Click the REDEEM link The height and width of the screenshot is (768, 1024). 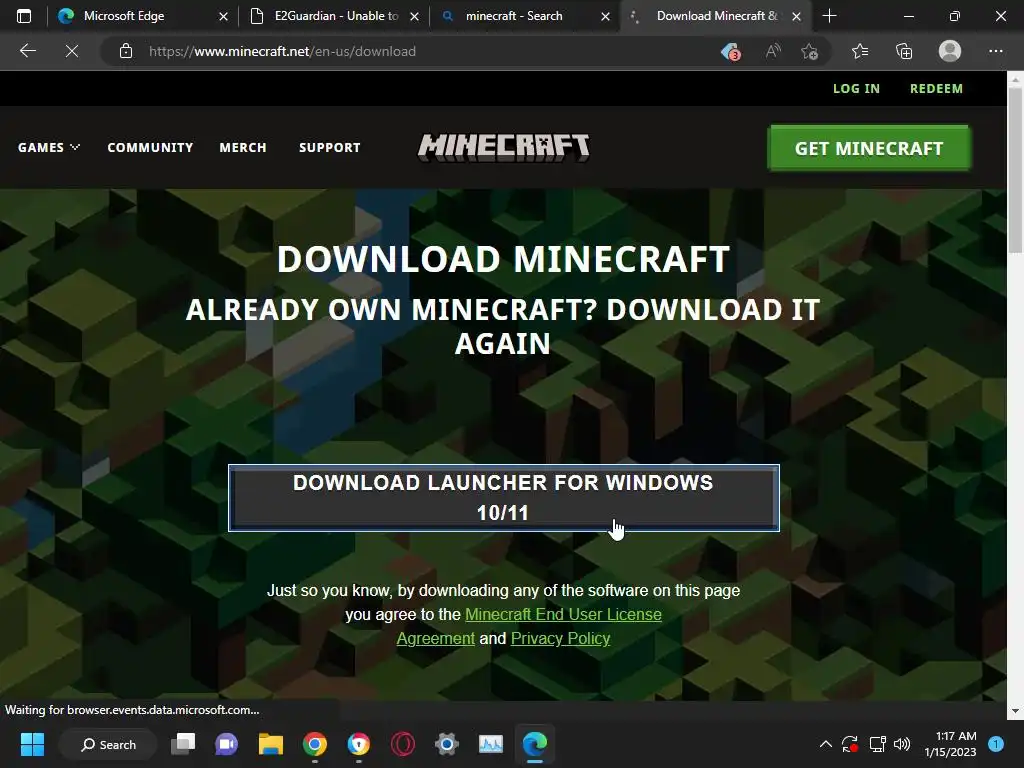coord(936,89)
